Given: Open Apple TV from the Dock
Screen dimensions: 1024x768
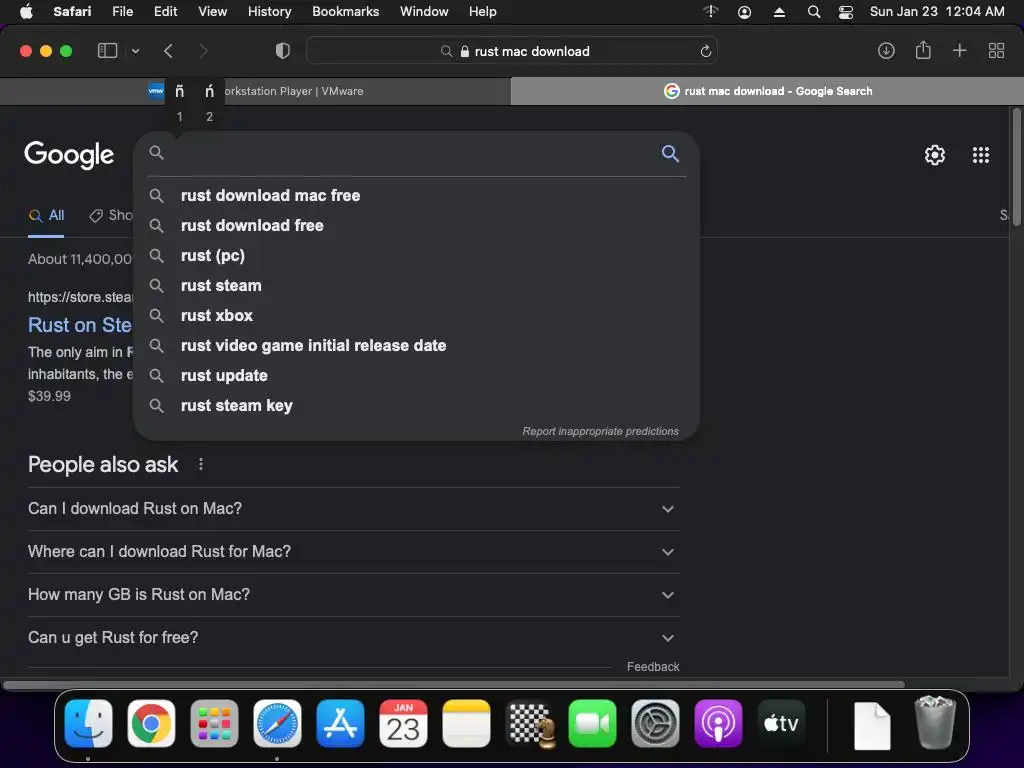Looking at the screenshot, I should click(781, 724).
